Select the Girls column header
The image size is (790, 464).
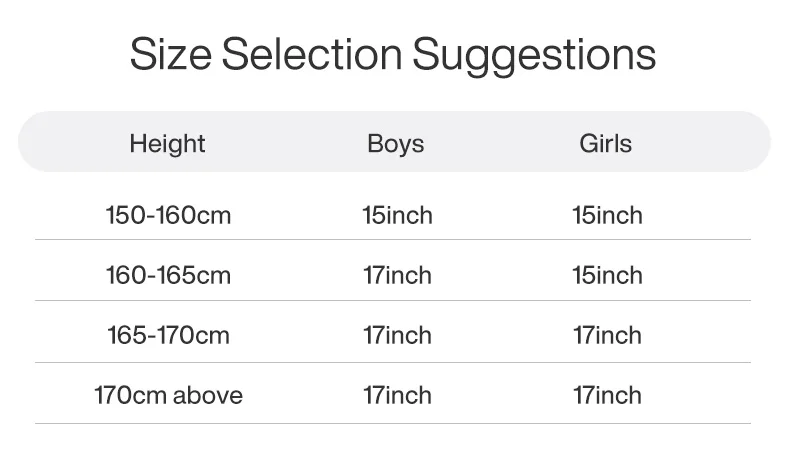(605, 143)
